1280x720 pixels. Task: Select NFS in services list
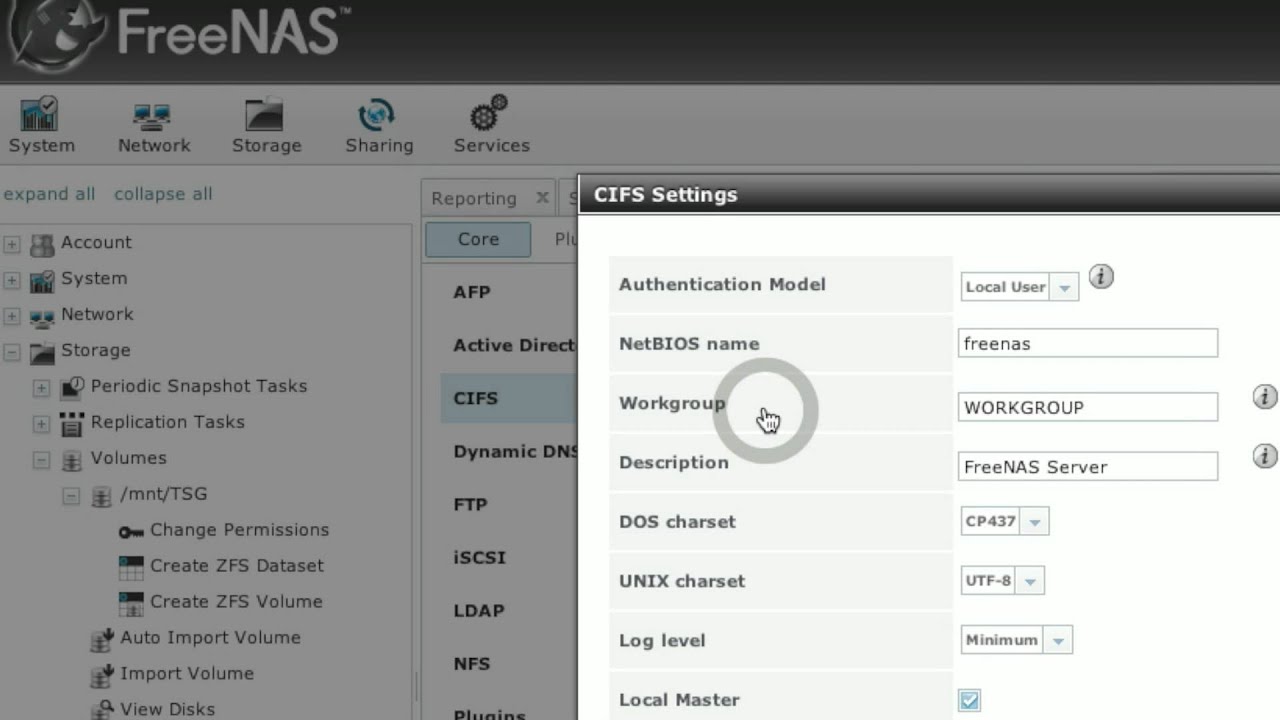471,663
